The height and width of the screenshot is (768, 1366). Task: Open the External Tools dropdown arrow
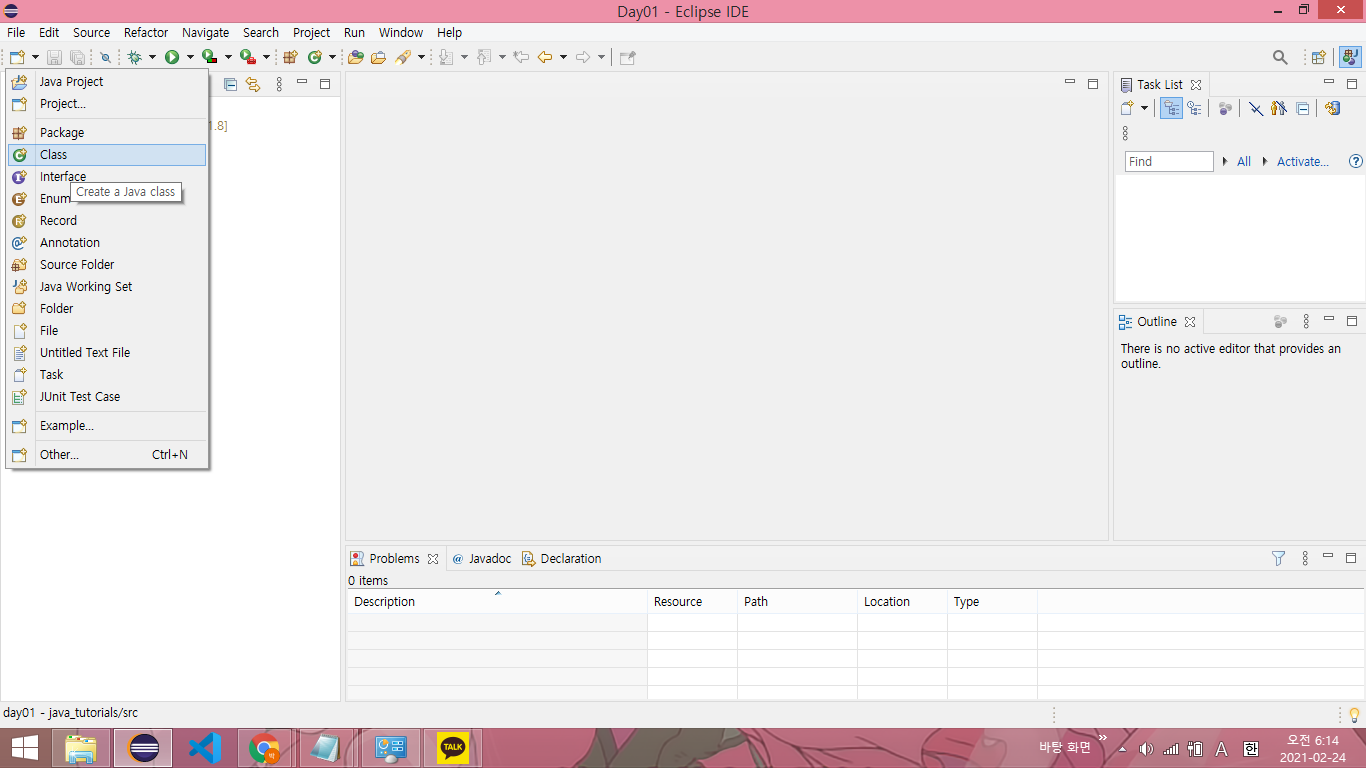pos(266,57)
